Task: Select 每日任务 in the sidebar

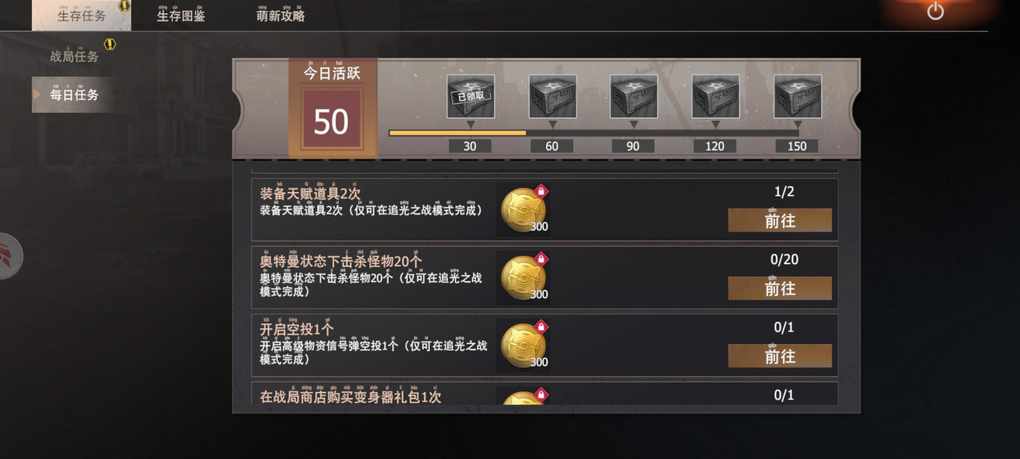Action: pyautogui.click(x=74, y=95)
